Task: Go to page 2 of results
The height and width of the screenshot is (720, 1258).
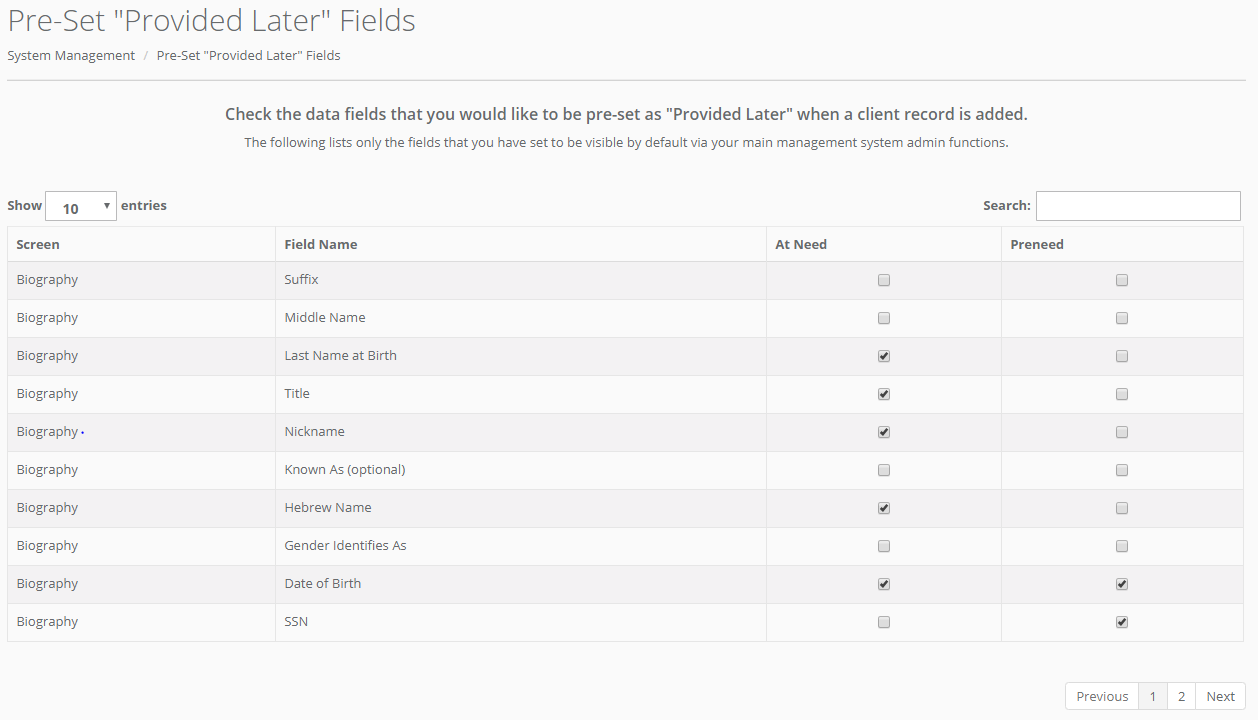Action: coord(1181,697)
